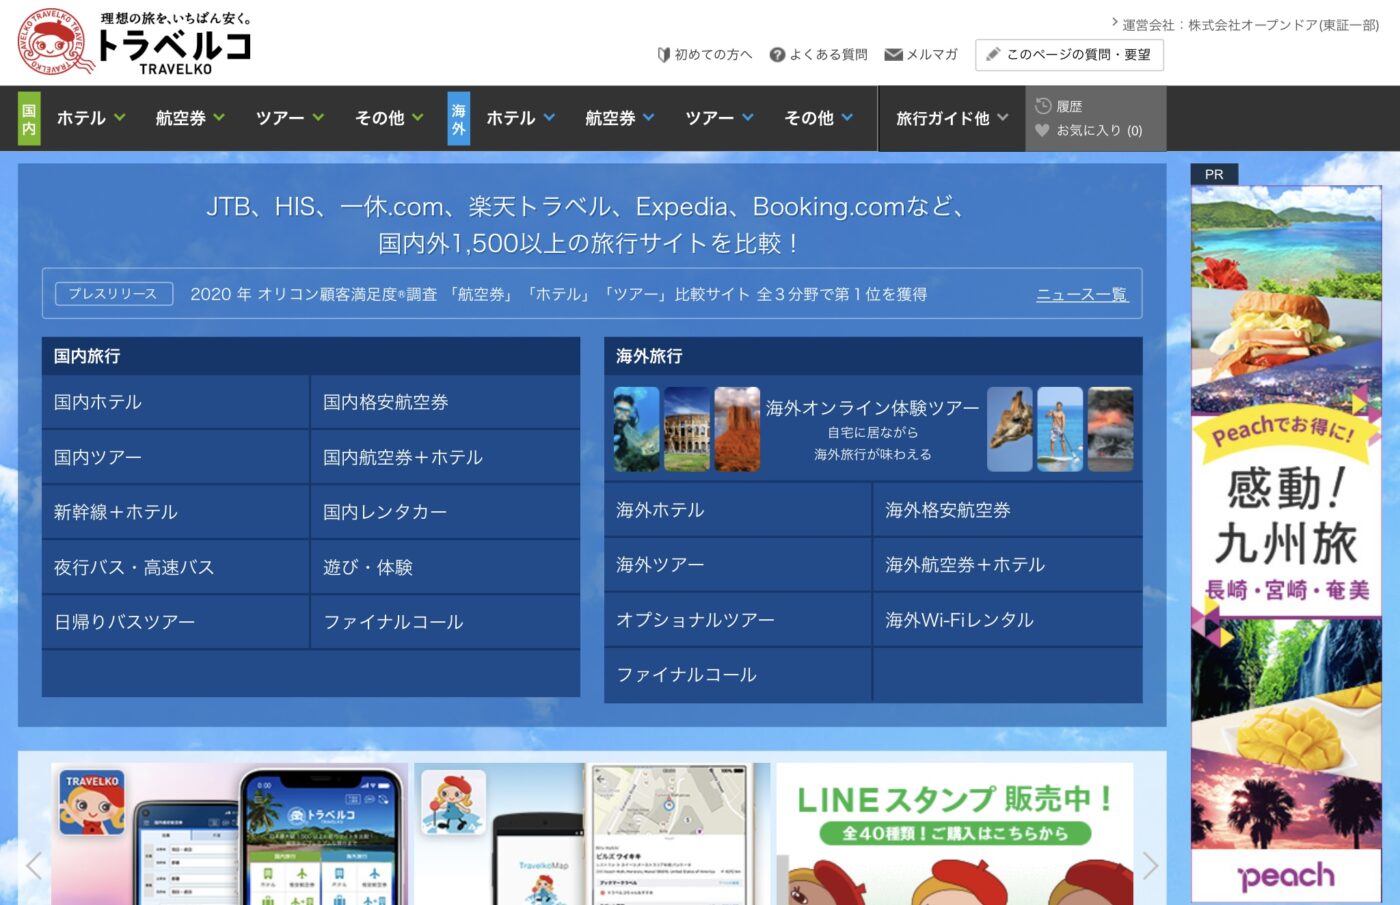Viewport: 1400px width, 905px height.
Task: Select 国内航空券＋ホテル
Action: (x=445, y=457)
